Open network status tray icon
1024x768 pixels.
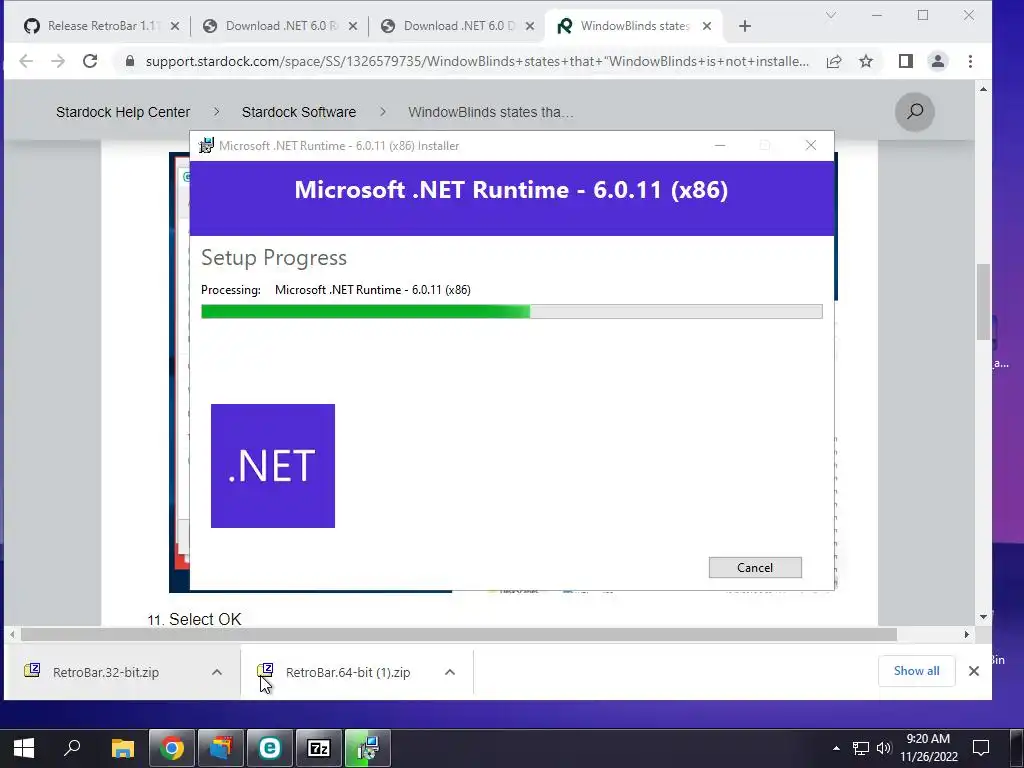861,748
